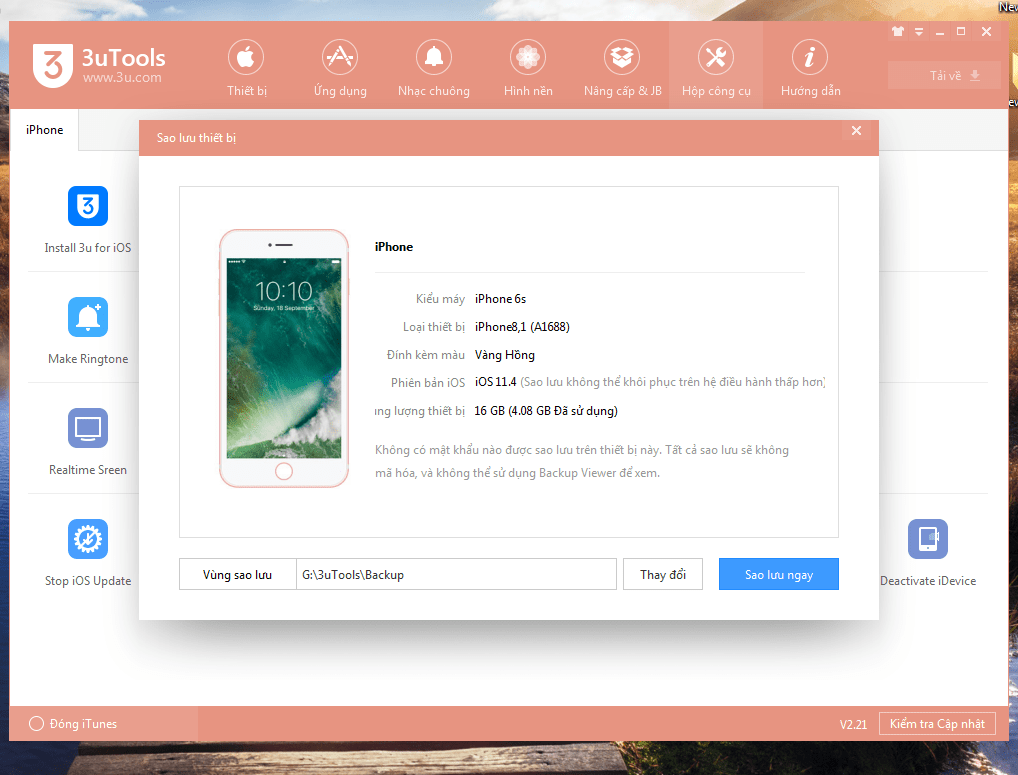Minimize the 3uTools window
This screenshot has width=1018, height=775.
(x=939, y=32)
